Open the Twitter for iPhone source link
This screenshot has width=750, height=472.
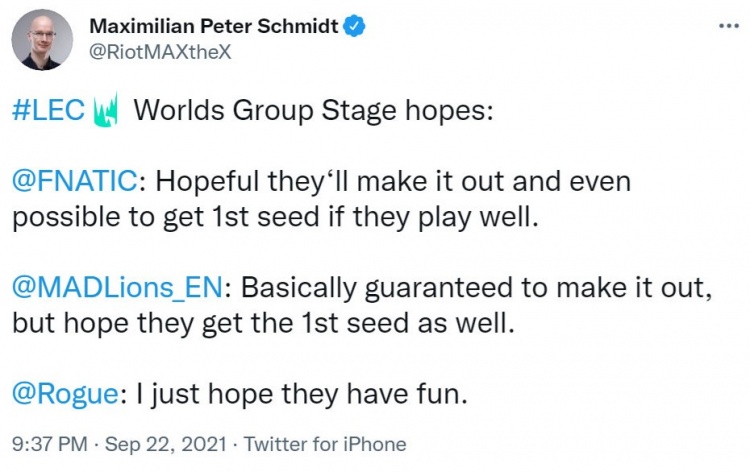pyautogui.click(x=326, y=444)
